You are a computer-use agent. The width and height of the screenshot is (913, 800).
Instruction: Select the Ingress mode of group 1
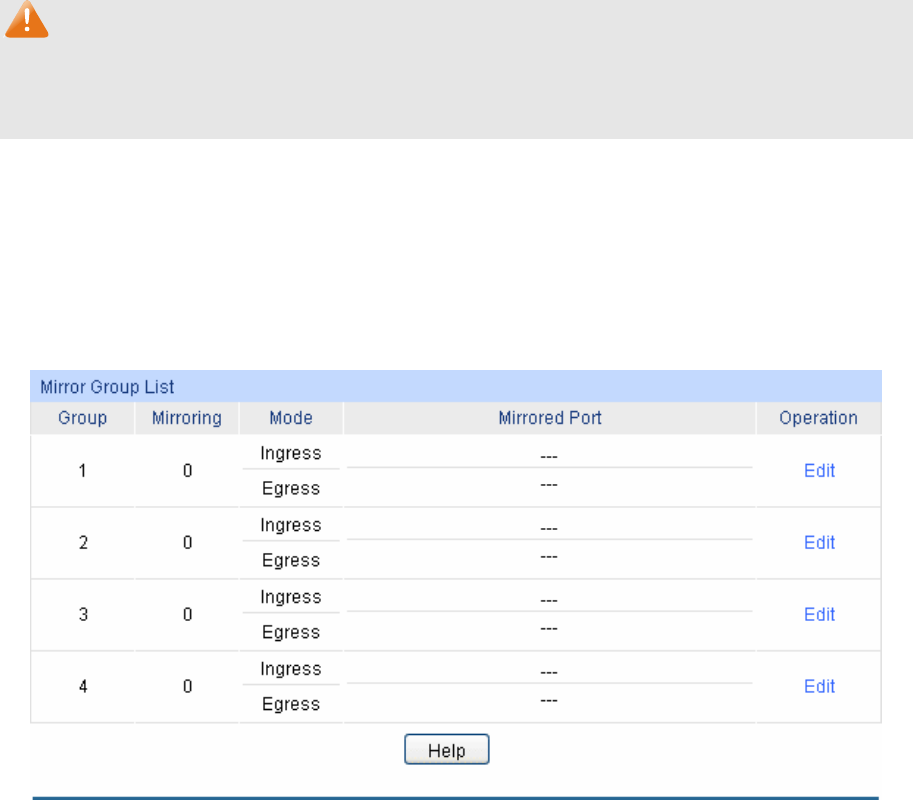(291, 453)
